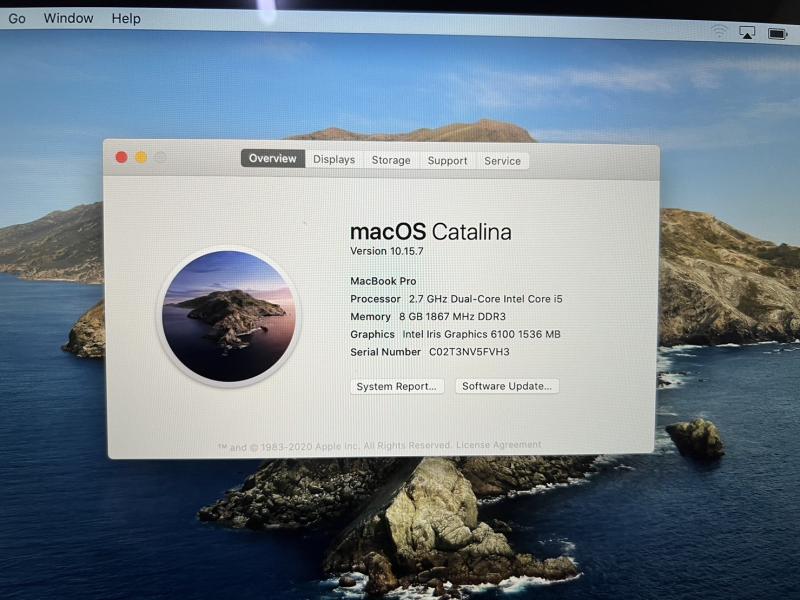This screenshot has width=800, height=600.
Task: Open the Go menu
Action: click(17, 18)
